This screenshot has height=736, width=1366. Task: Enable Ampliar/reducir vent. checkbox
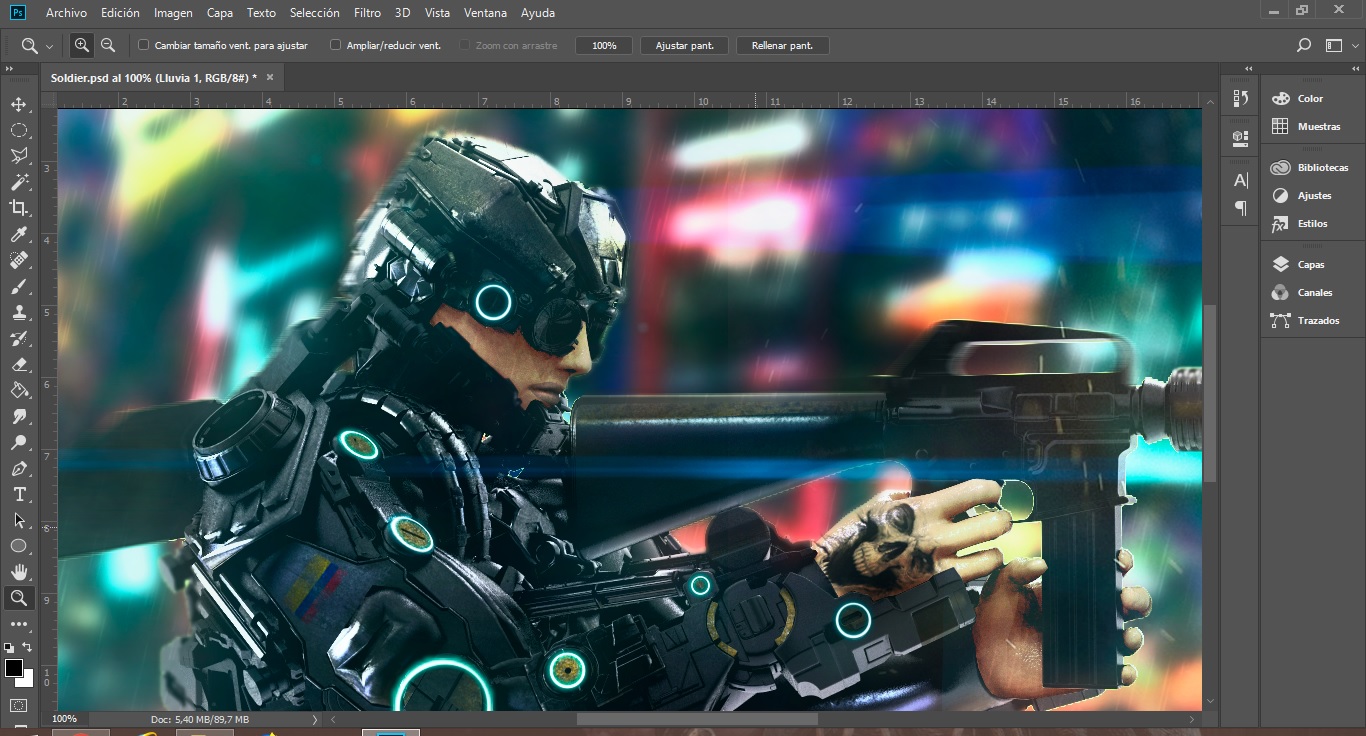[x=335, y=45]
